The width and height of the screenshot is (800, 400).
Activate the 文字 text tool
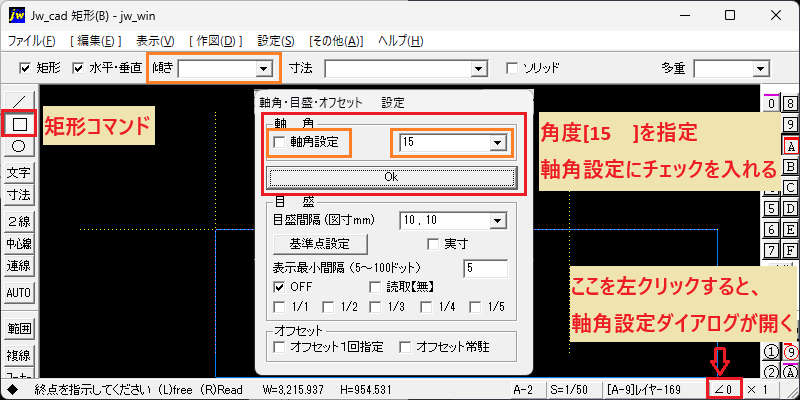coord(19,173)
